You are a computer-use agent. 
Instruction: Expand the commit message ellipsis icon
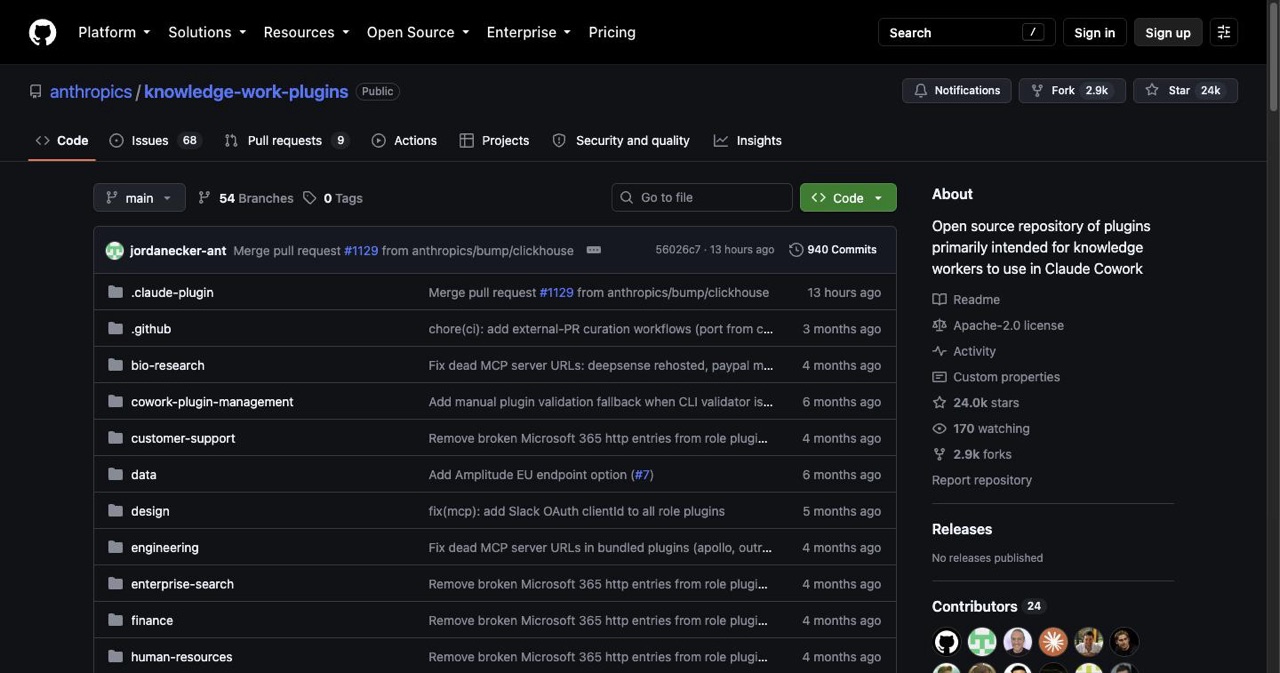pyautogui.click(x=594, y=250)
